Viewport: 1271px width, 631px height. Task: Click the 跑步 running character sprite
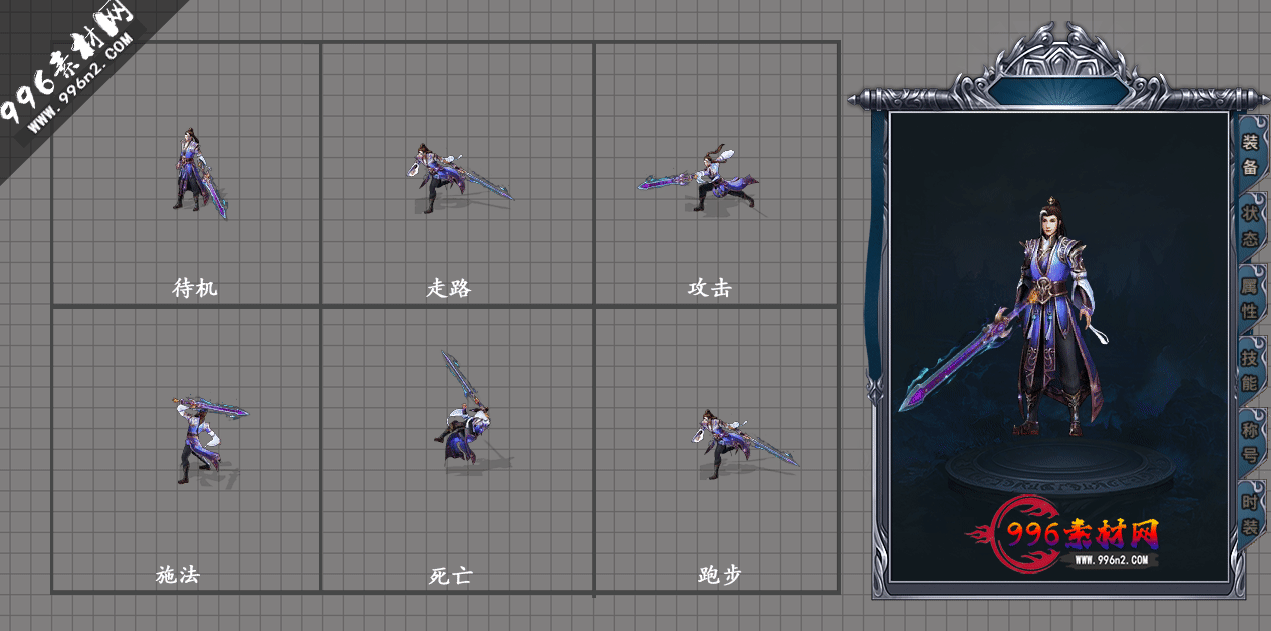pyautogui.click(x=745, y=443)
